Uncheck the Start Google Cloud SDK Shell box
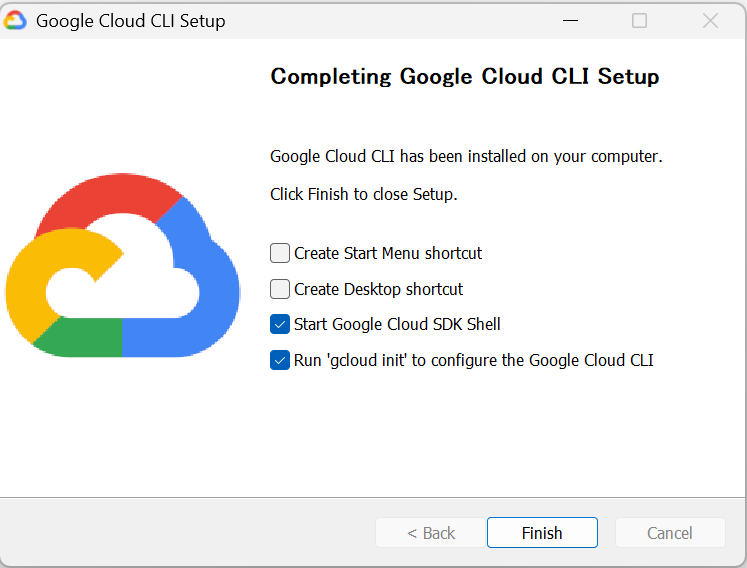The image size is (747, 568). click(x=280, y=325)
